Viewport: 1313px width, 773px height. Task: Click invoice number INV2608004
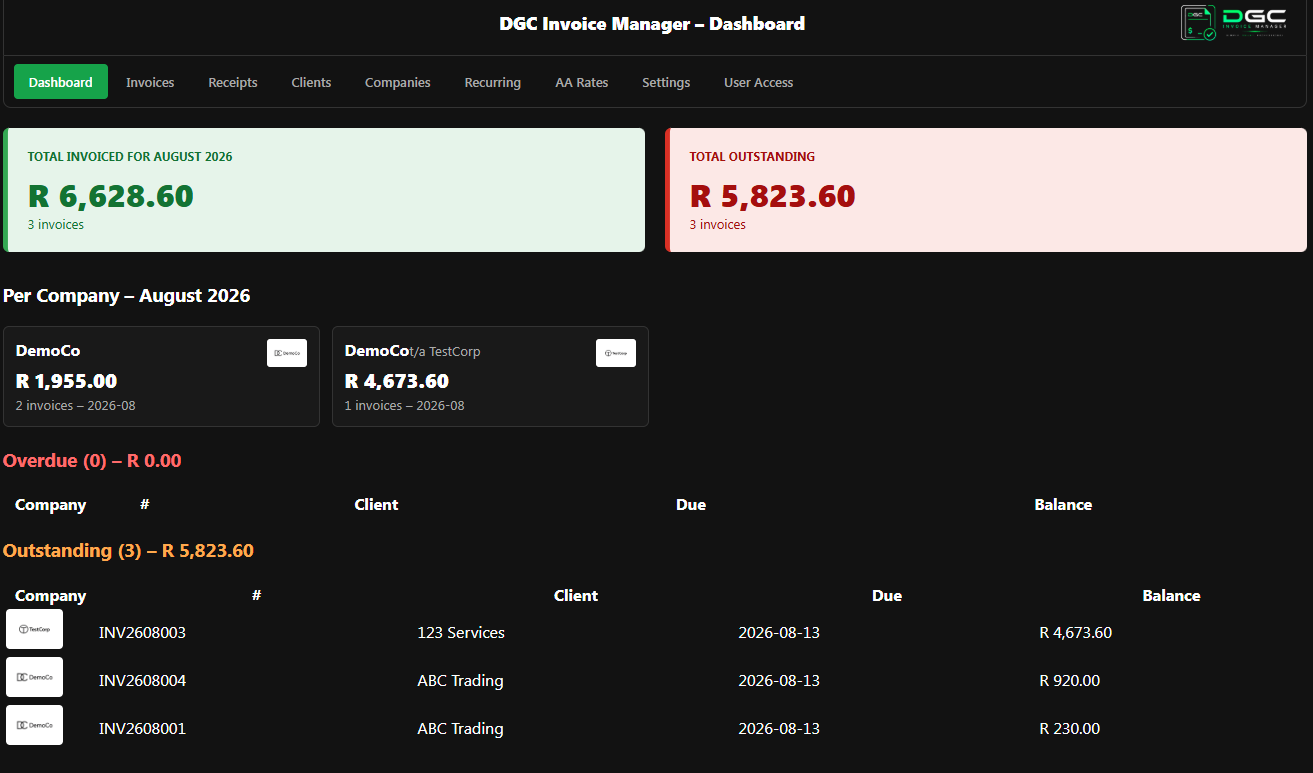[142, 680]
